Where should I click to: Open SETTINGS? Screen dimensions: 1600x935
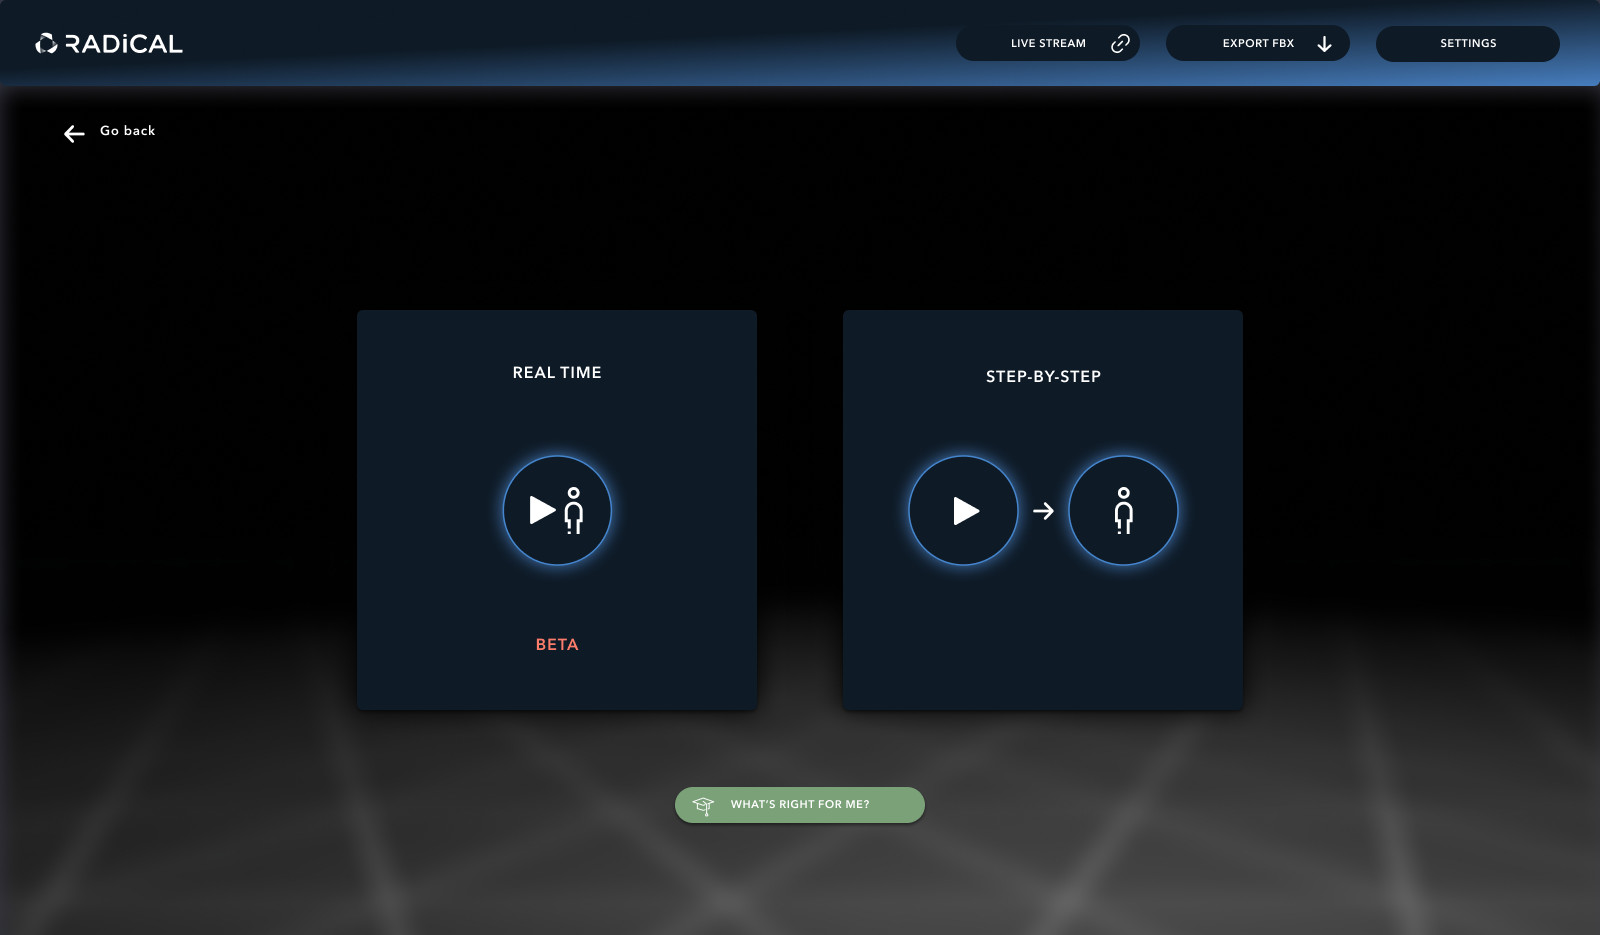click(1467, 43)
